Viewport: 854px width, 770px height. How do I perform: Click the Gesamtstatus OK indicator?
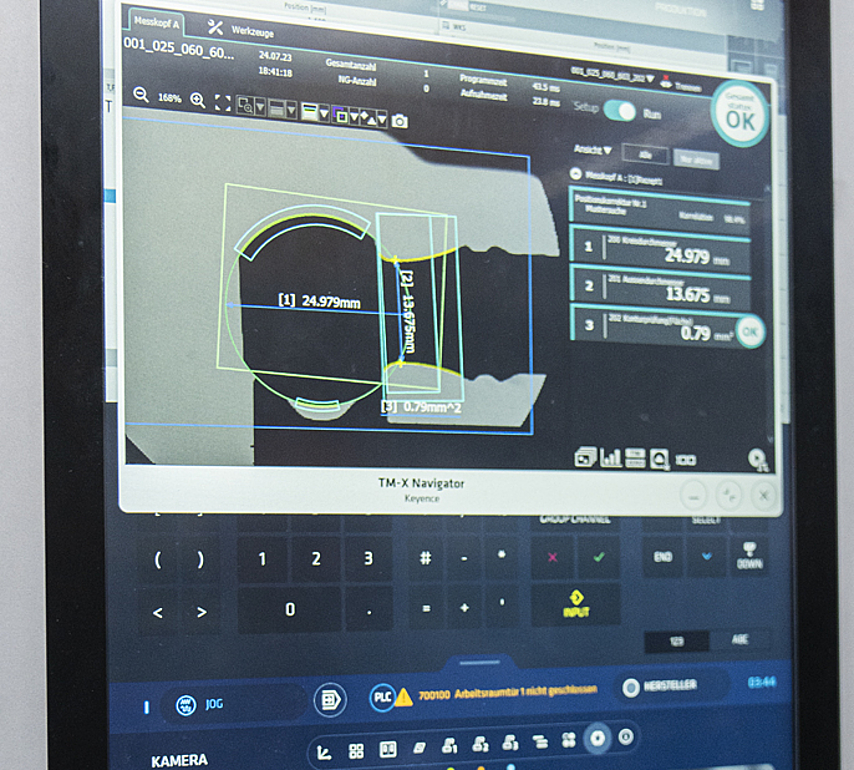coord(740,114)
